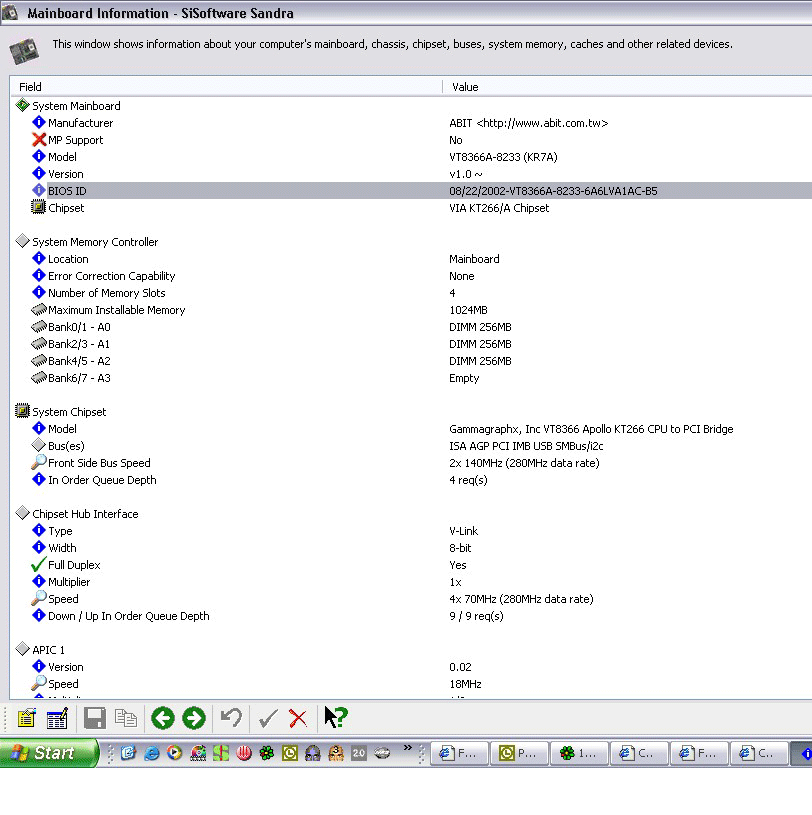This screenshot has width=812, height=815.
Task: Click the System Mainboard green diamond icon
Action: pyautogui.click(x=22, y=105)
